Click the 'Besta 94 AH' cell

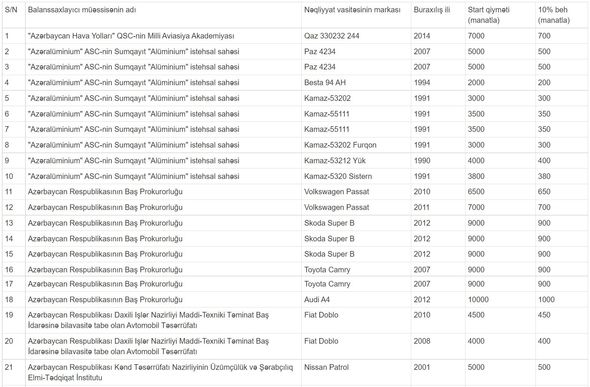coord(325,83)
